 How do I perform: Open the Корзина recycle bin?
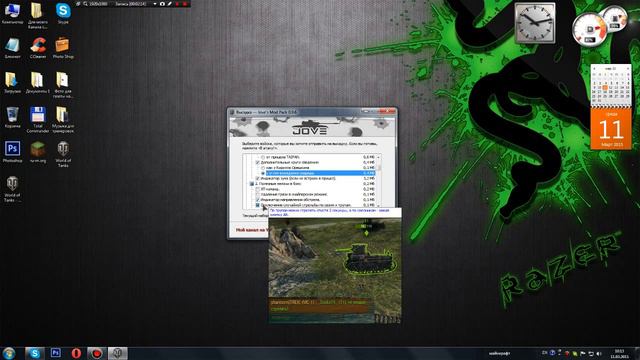(12, 117)
